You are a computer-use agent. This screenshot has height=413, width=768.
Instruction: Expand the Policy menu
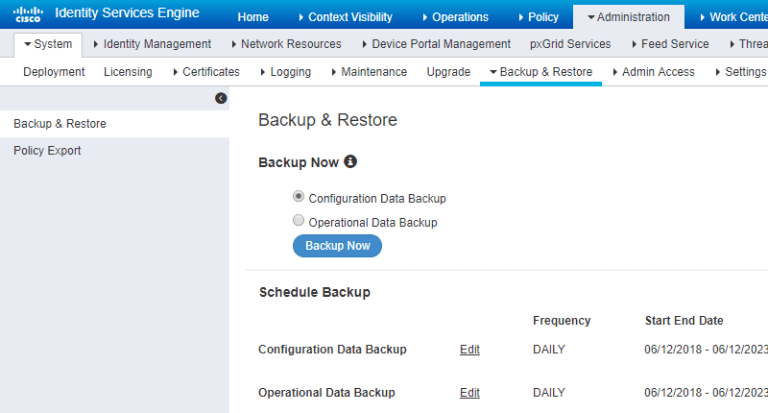pos(539,17)
